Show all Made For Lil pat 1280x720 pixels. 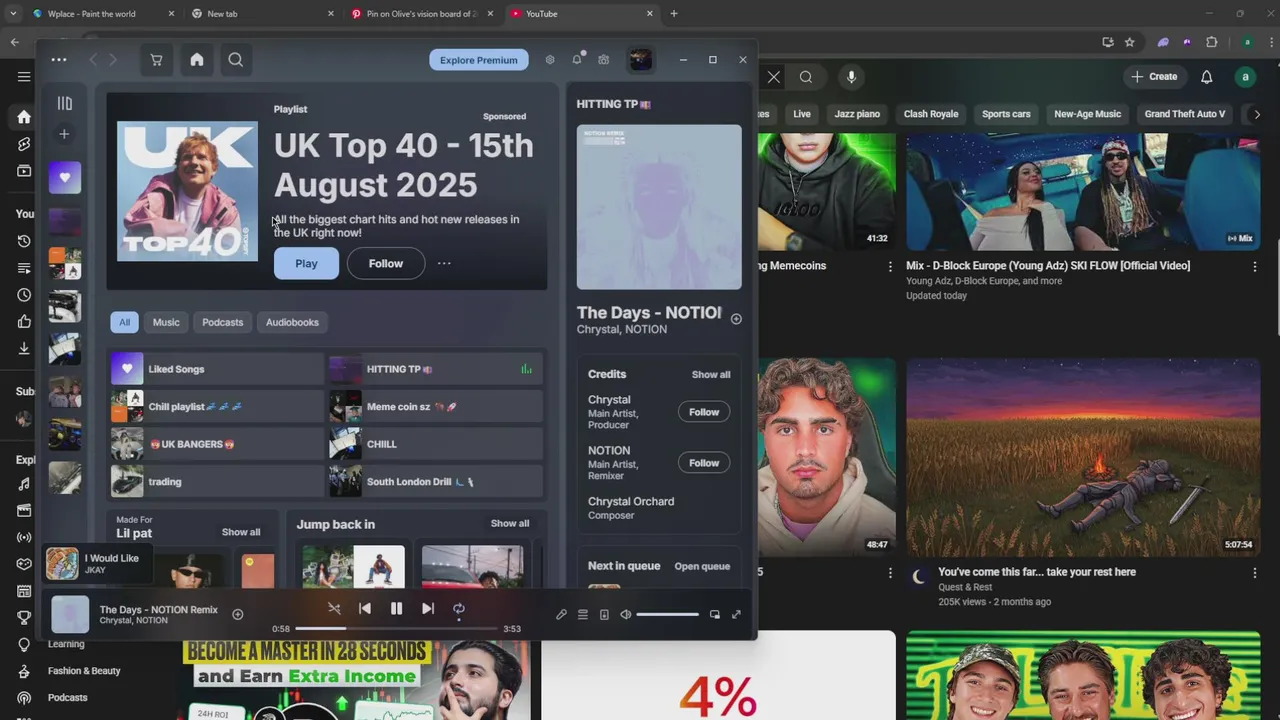click(241, 532)
